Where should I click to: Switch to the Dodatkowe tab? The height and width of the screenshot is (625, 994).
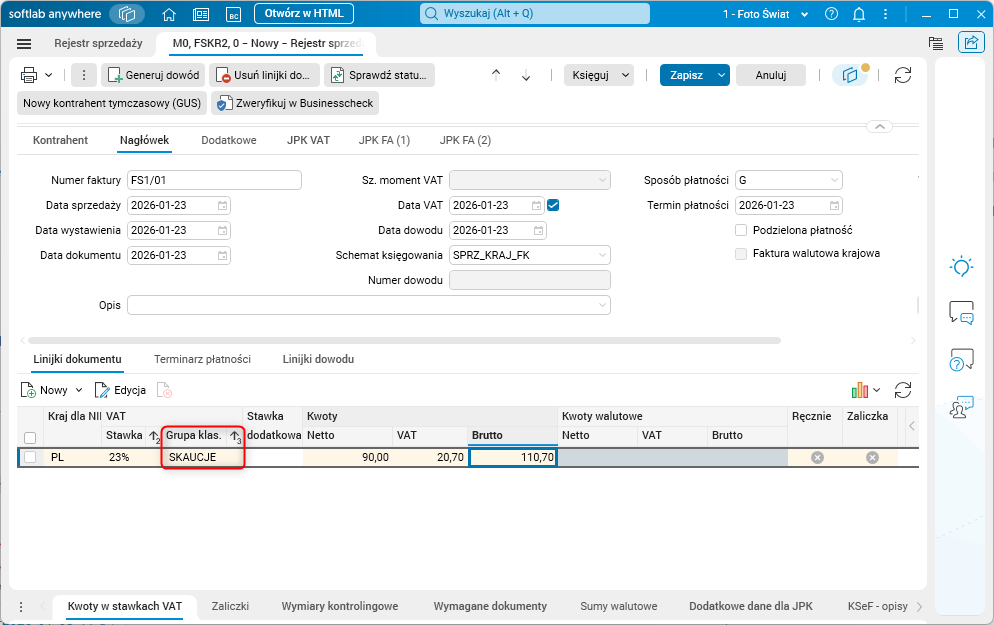point(229,140)
